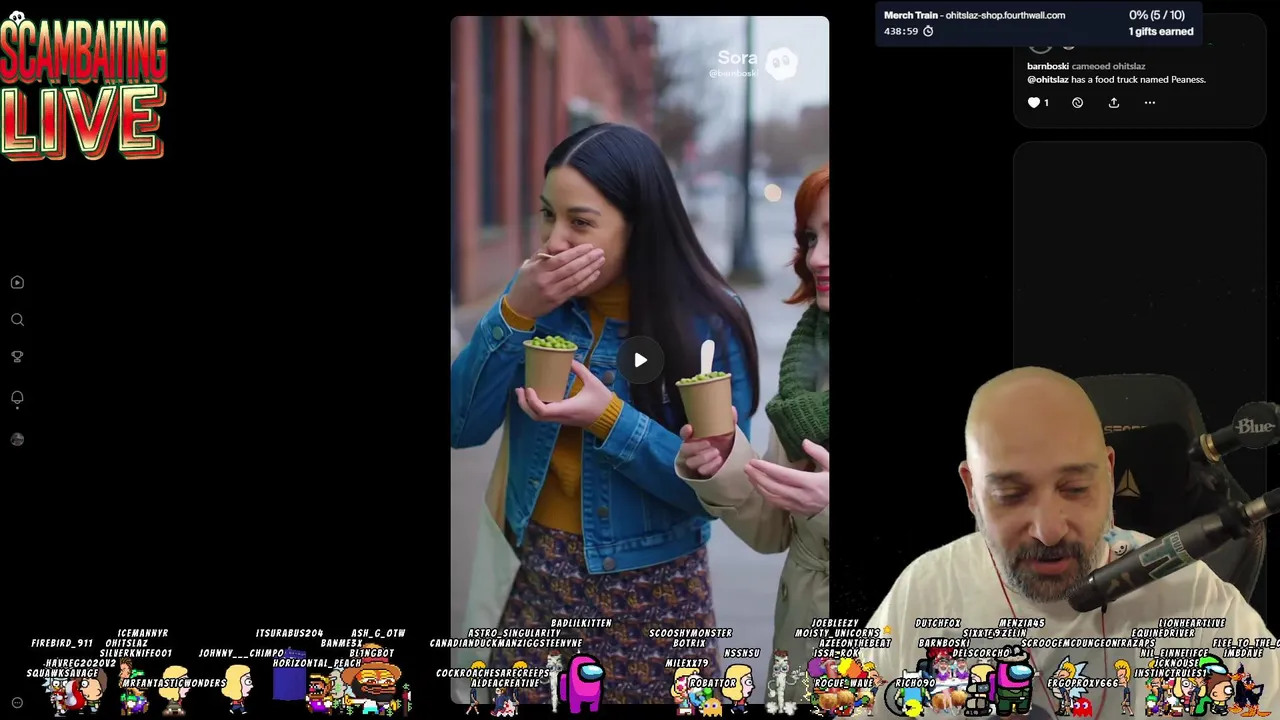This screenshot has width=1280, height=720.
Task: Open the profile avatar in sidebar
Action: tap(17, 439)
